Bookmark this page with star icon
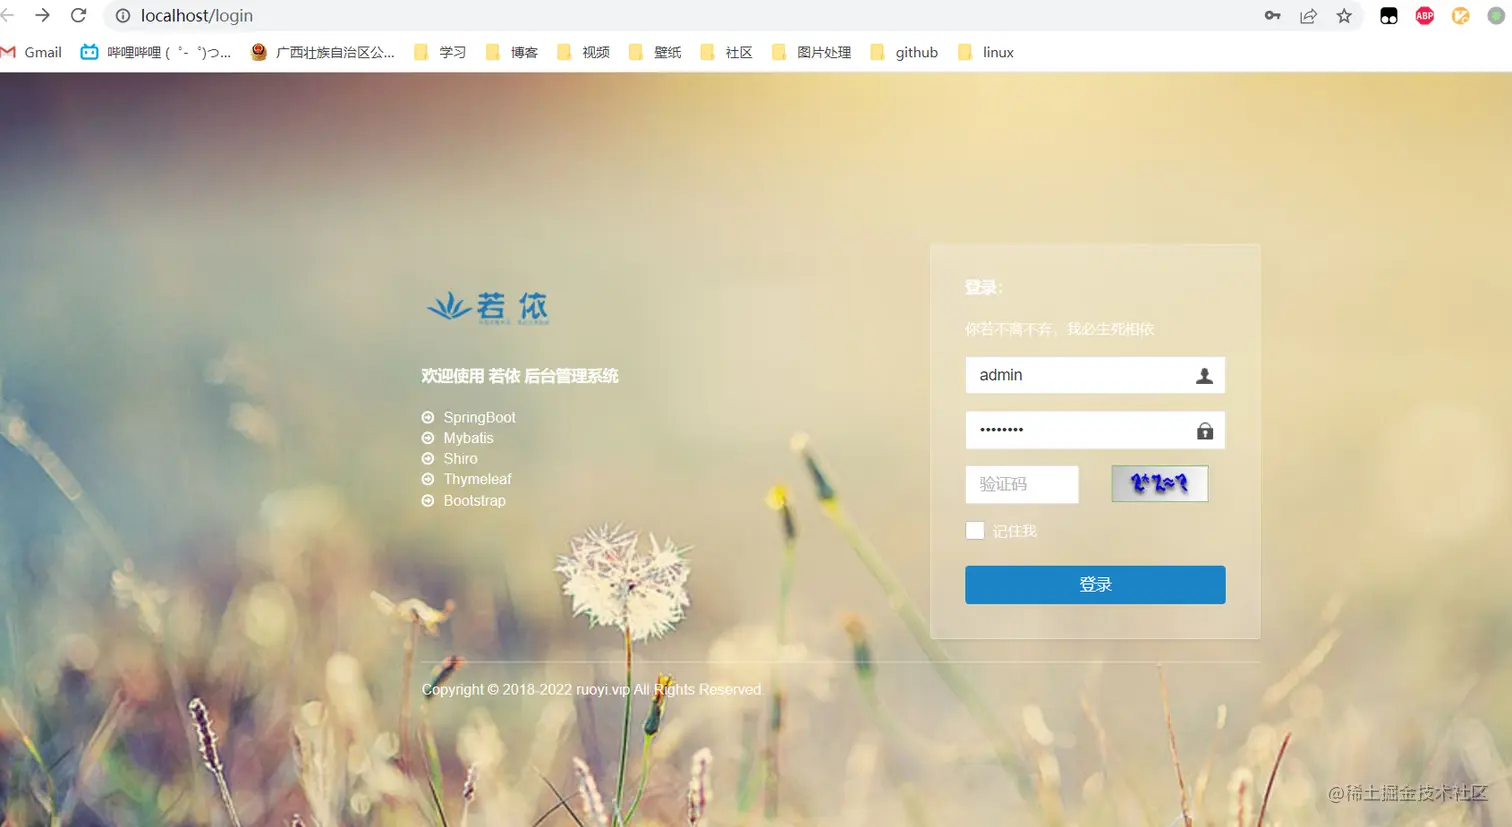 (x=1344, y=16)
